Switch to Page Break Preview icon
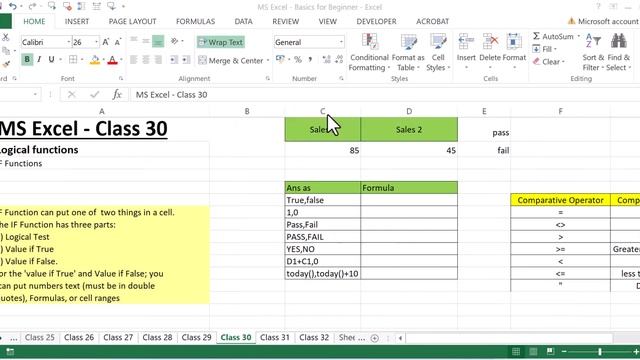Image resolution: width=640 pixels, height=360 pixels. 550,351
